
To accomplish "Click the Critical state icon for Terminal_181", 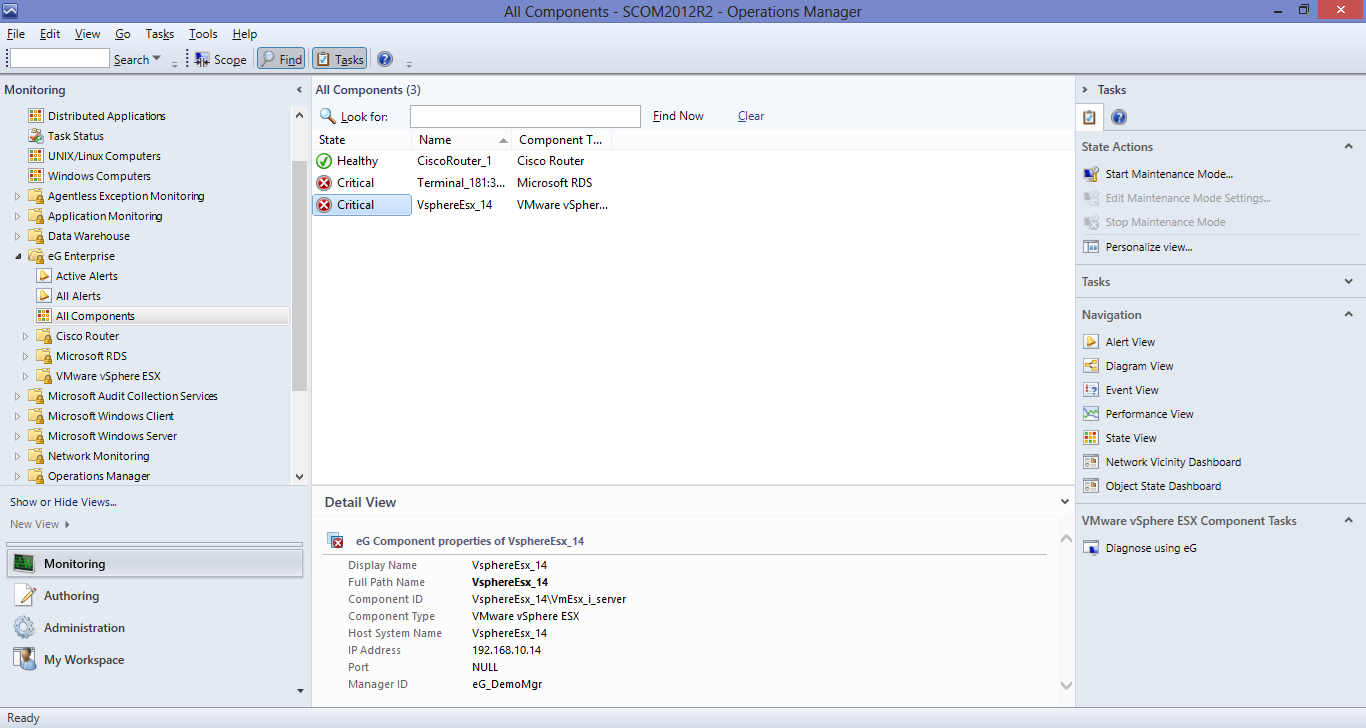I will pyautogui.click(x=324, y=183).
